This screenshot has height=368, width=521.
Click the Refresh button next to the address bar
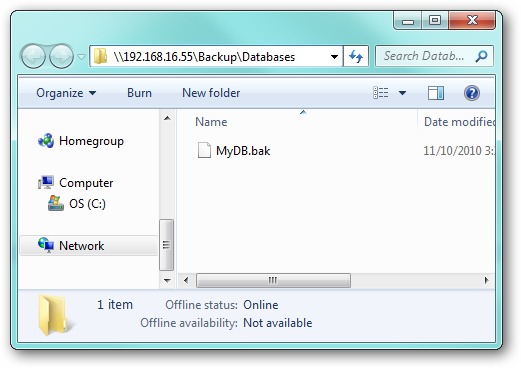click(x=356, y=56)
